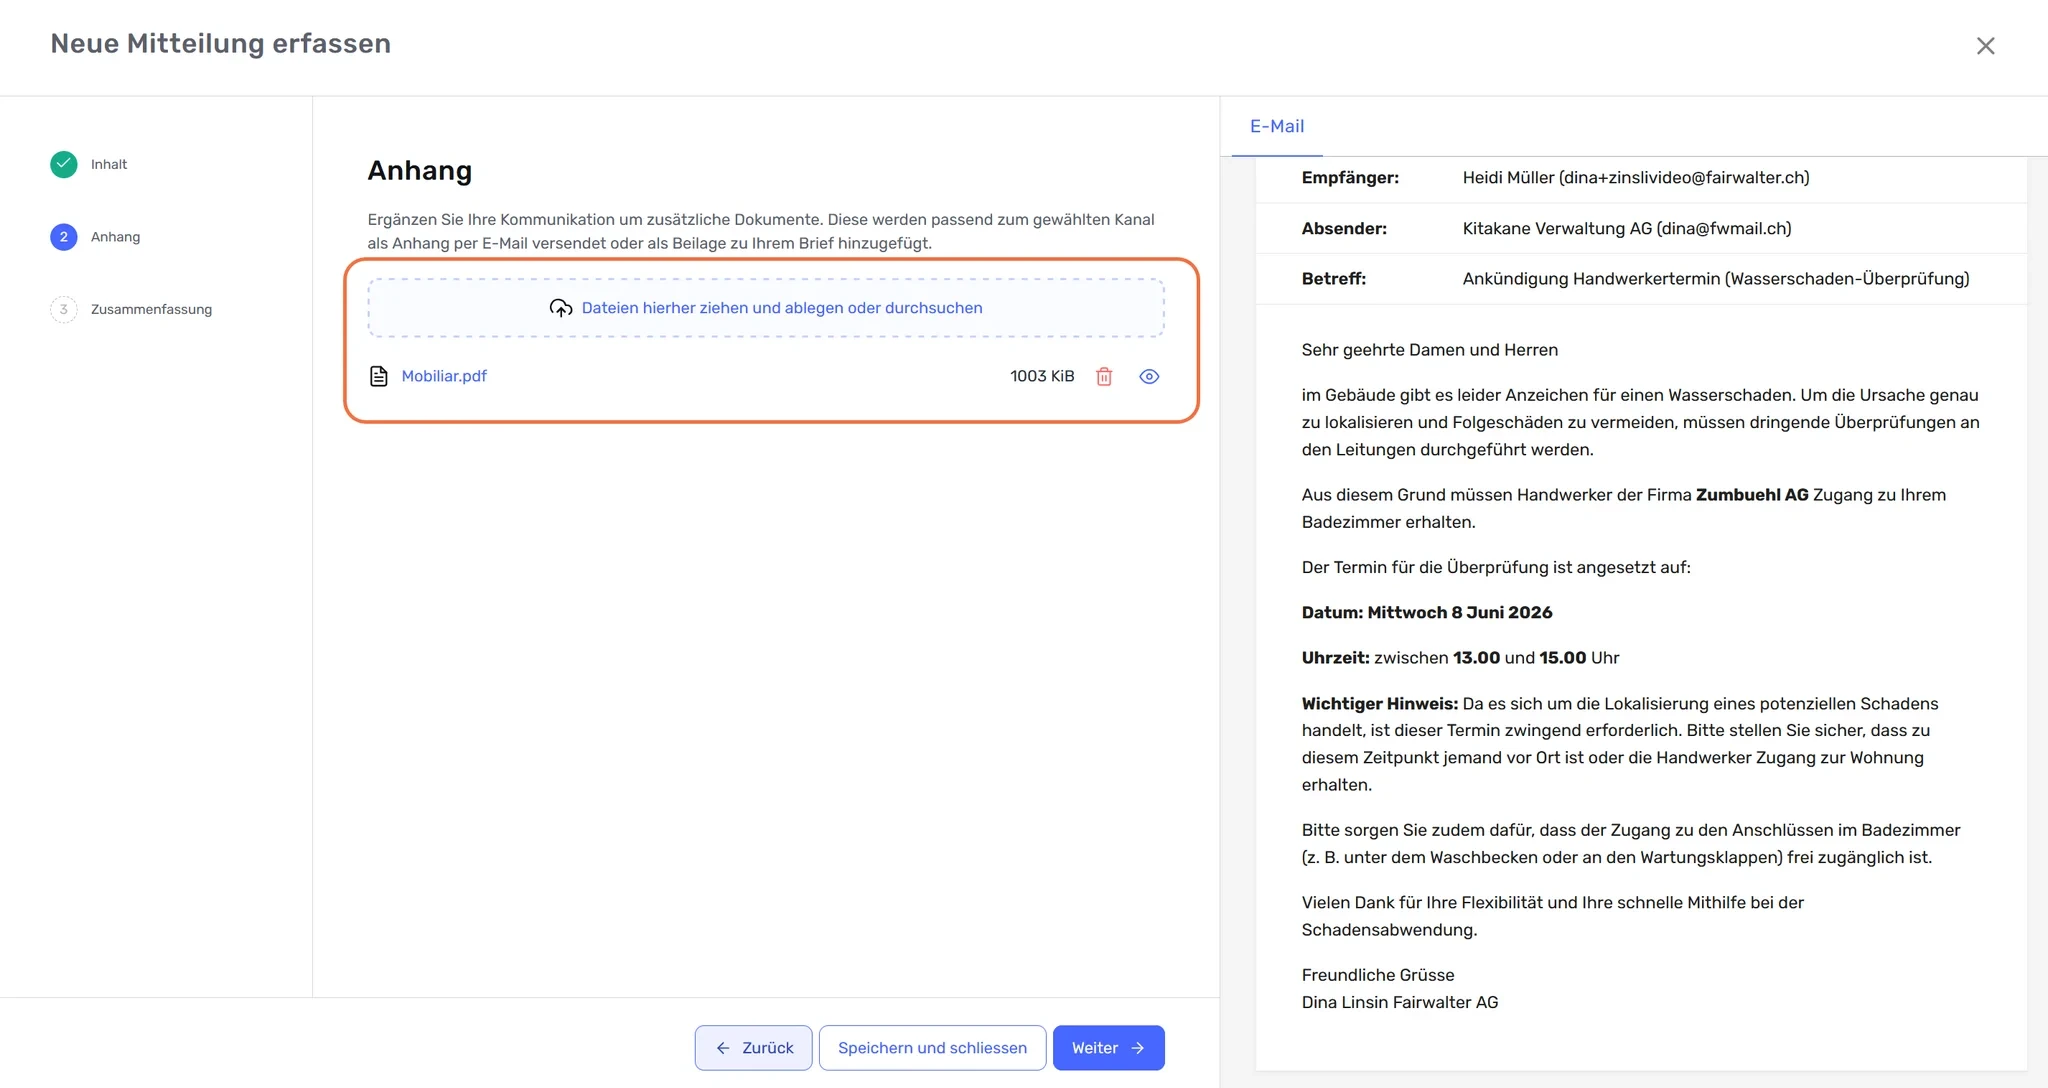Click the bold Zumbuehl AG company name
Viewport: 2048px width, 1088px height.
pyautogui.click(x=1752, y=495)
